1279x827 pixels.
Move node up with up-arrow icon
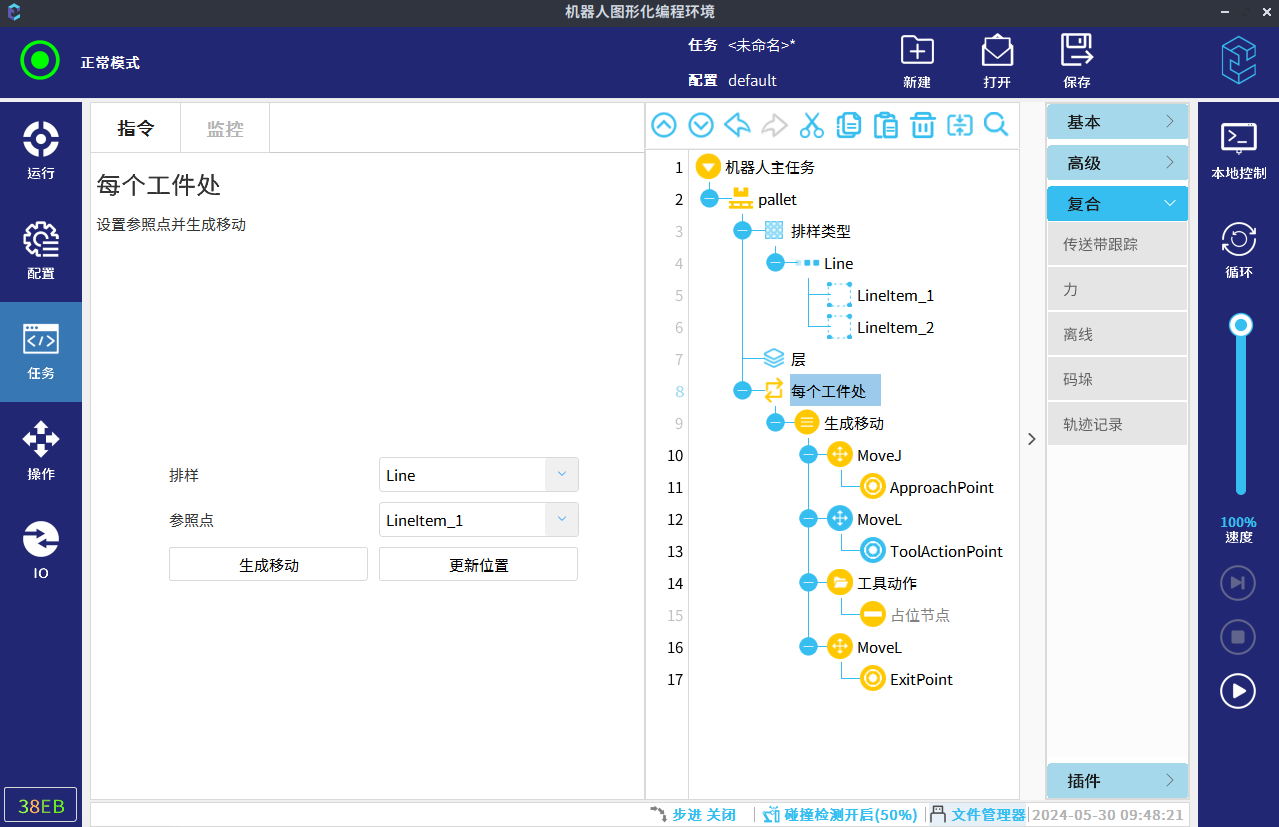pyautogui.click(x=664, y=125)
